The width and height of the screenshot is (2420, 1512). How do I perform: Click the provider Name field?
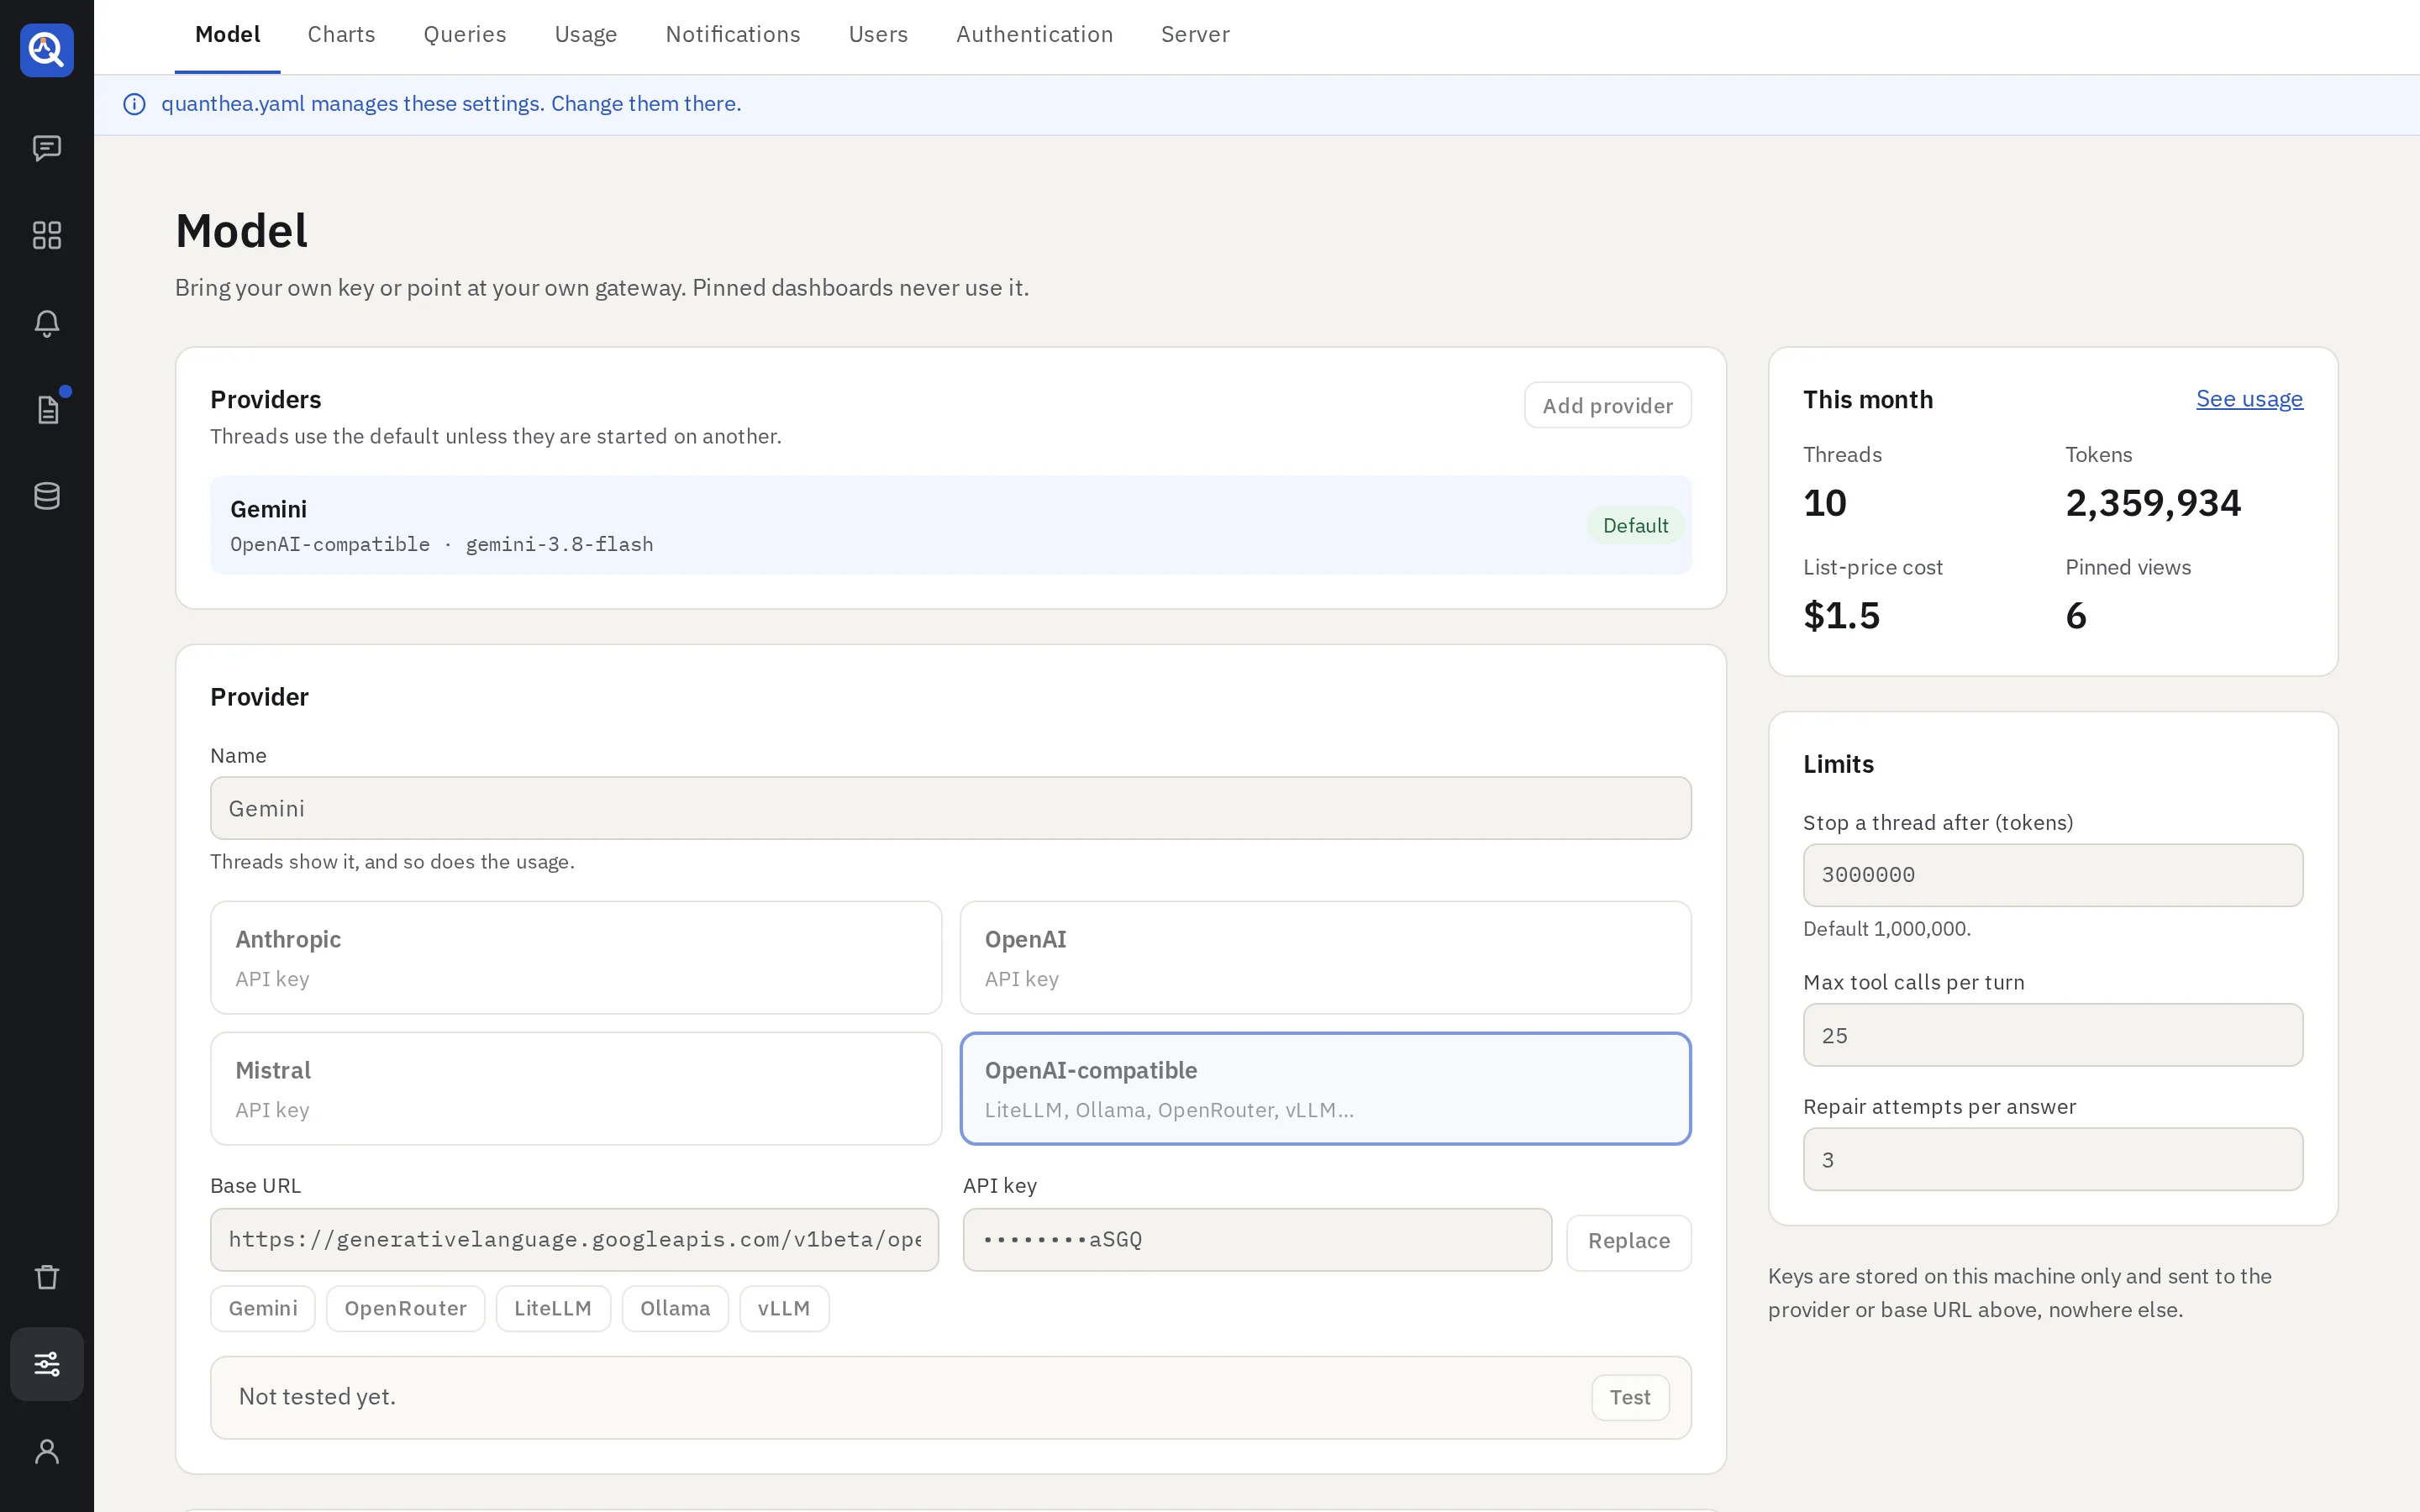(950, 808)
